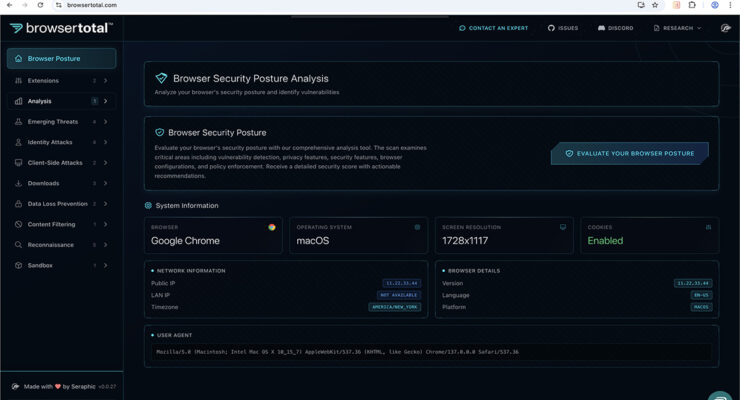Click the Browser Posture home icon

pyautogui.click(x=18, y=58)
